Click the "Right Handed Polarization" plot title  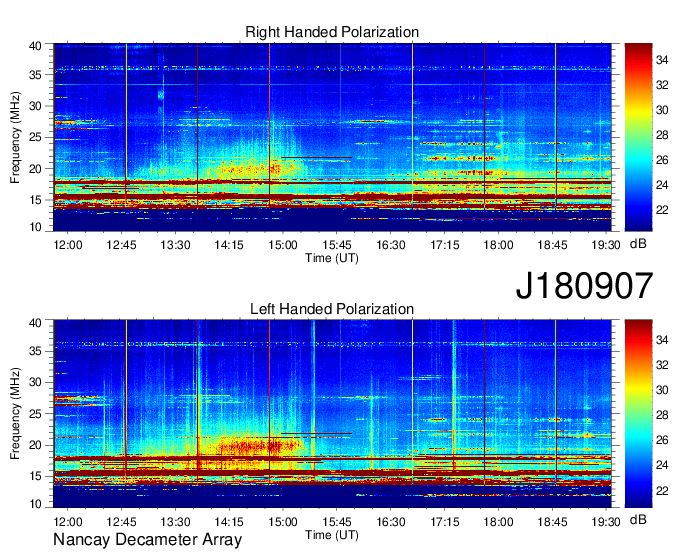(x=332, y=32)
